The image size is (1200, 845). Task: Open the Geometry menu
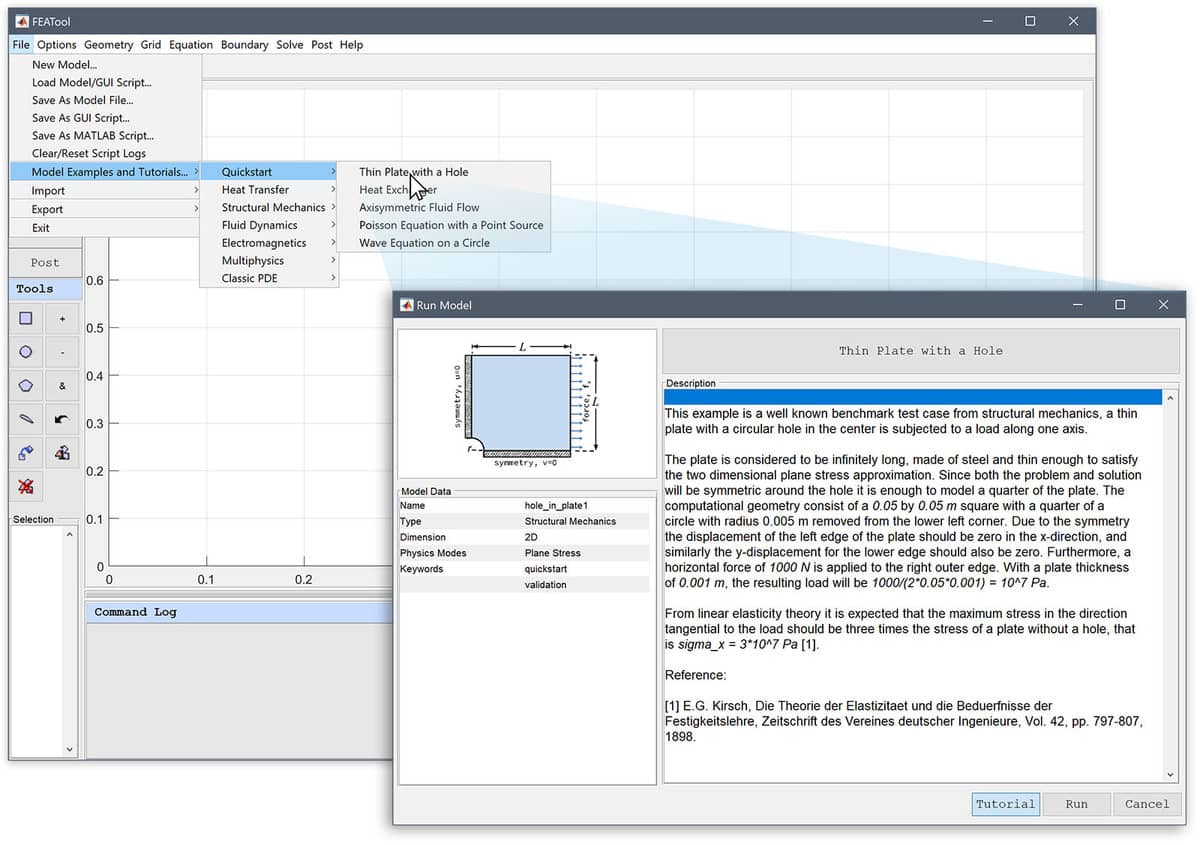coord(108,44)
